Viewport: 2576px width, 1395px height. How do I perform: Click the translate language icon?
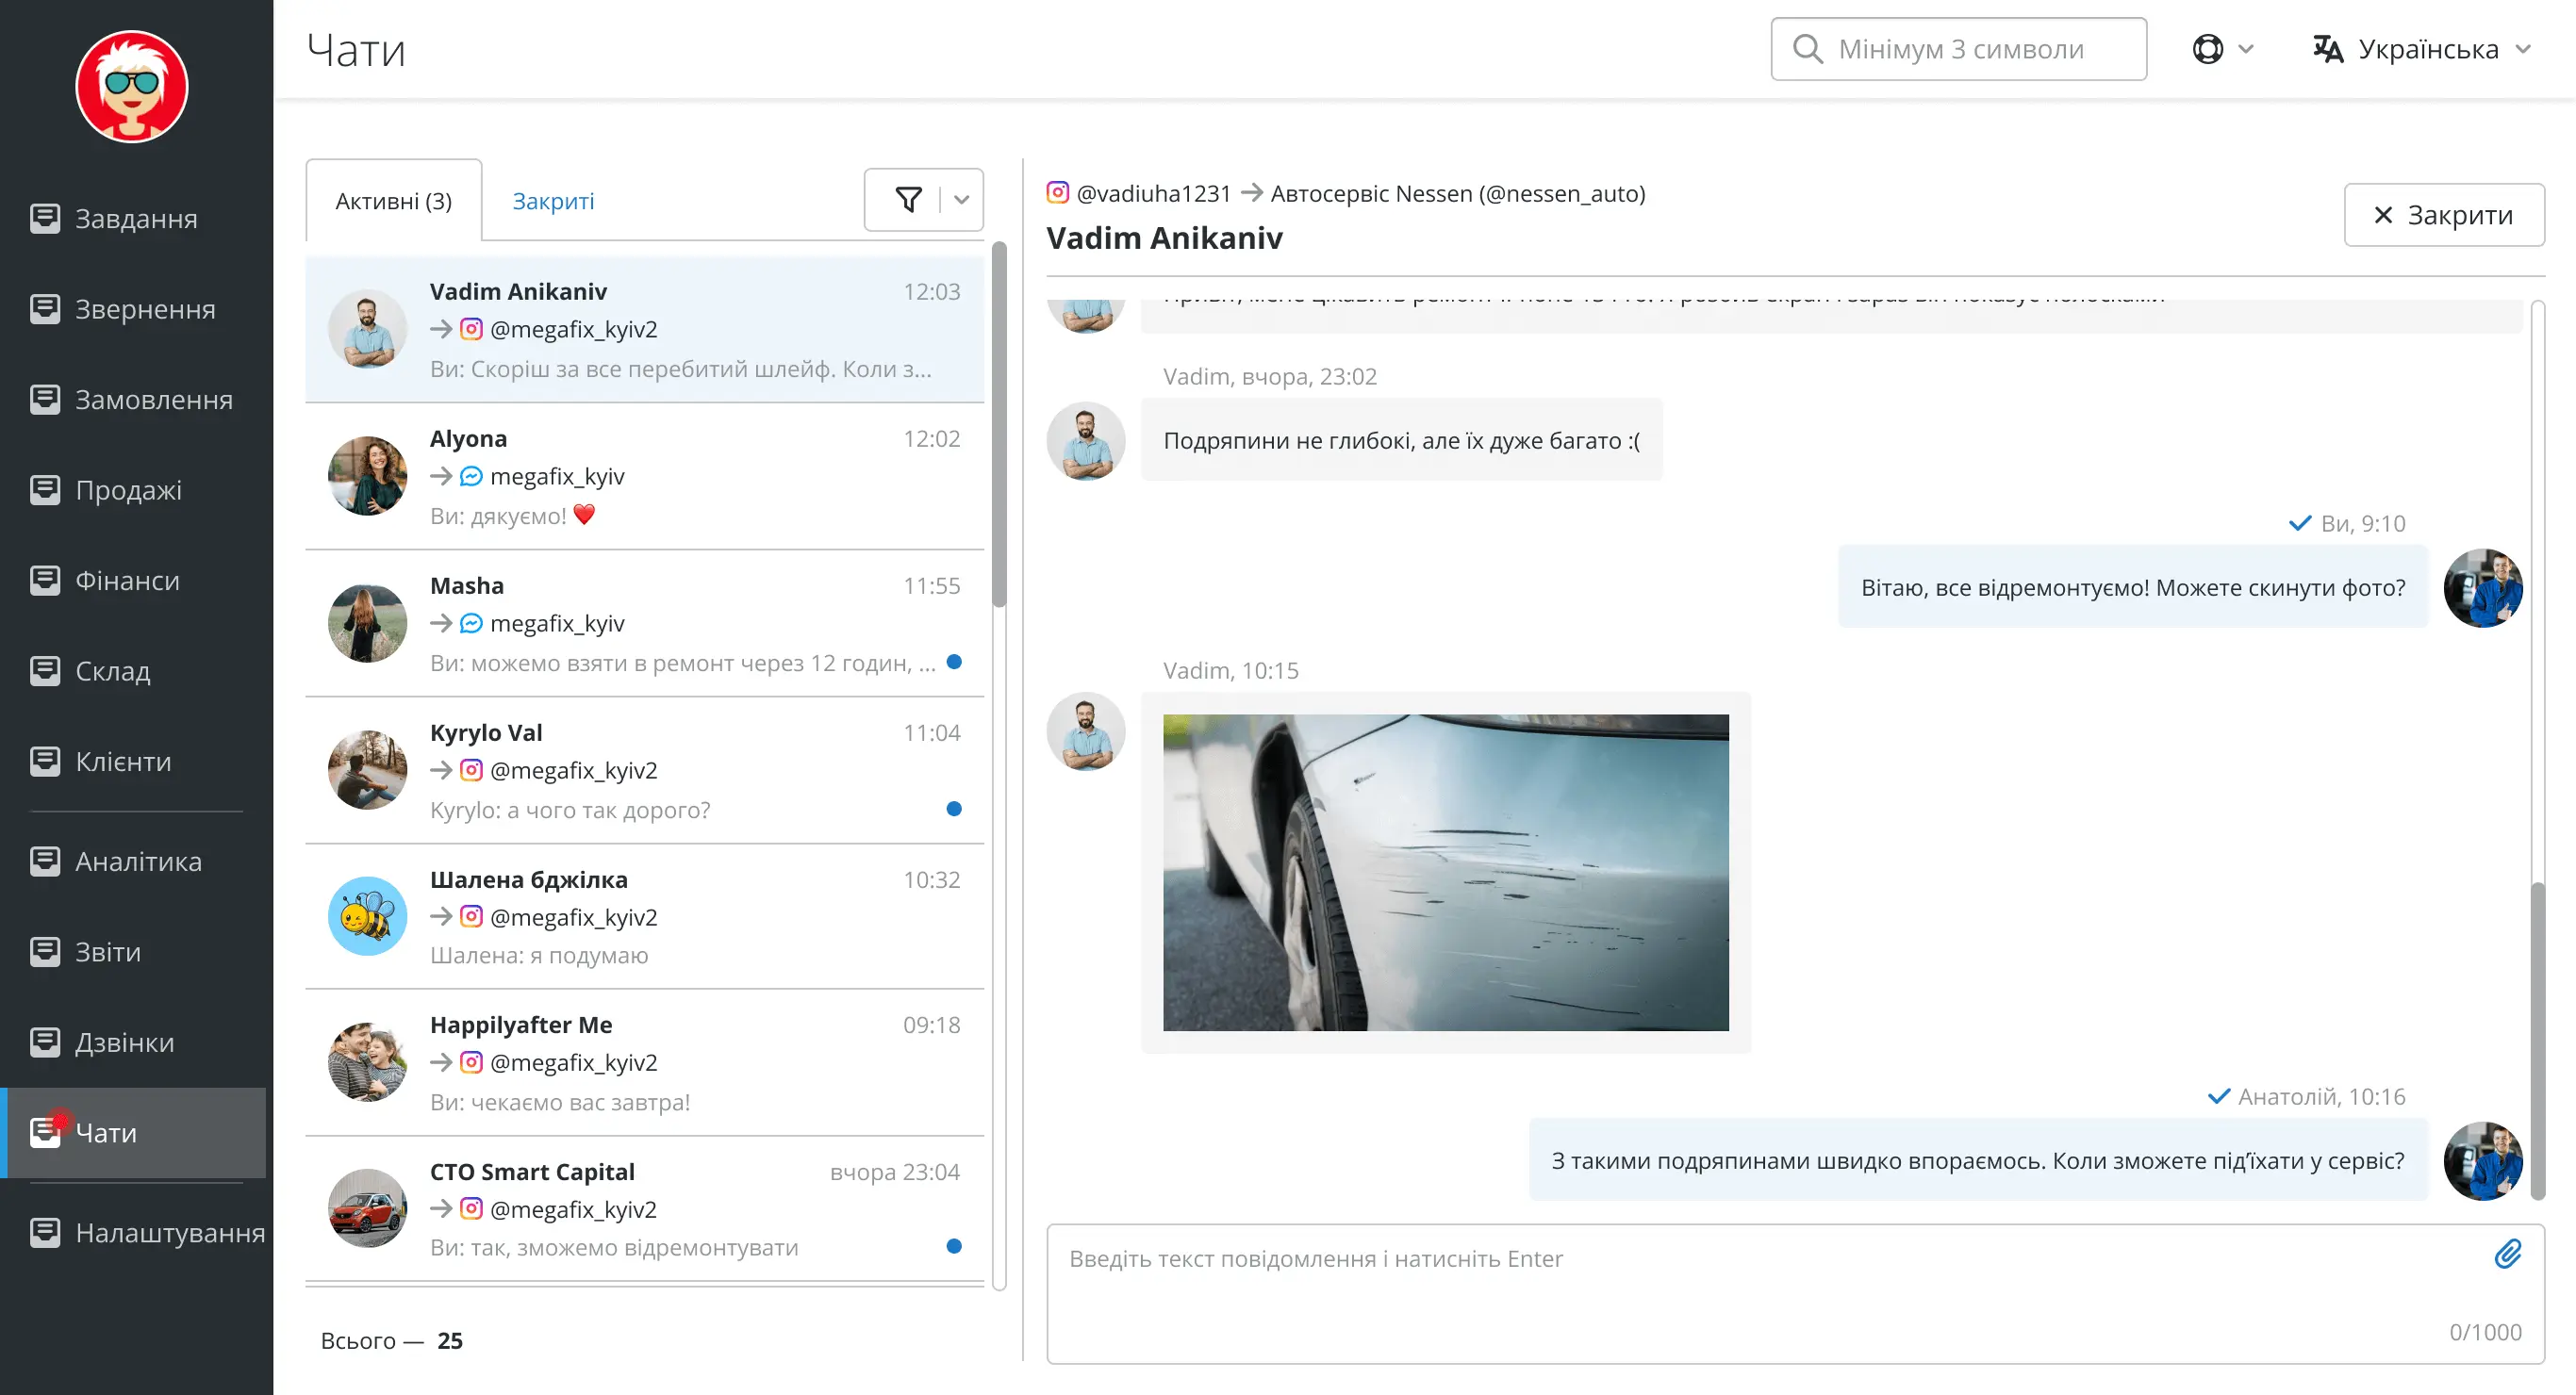2328,49
